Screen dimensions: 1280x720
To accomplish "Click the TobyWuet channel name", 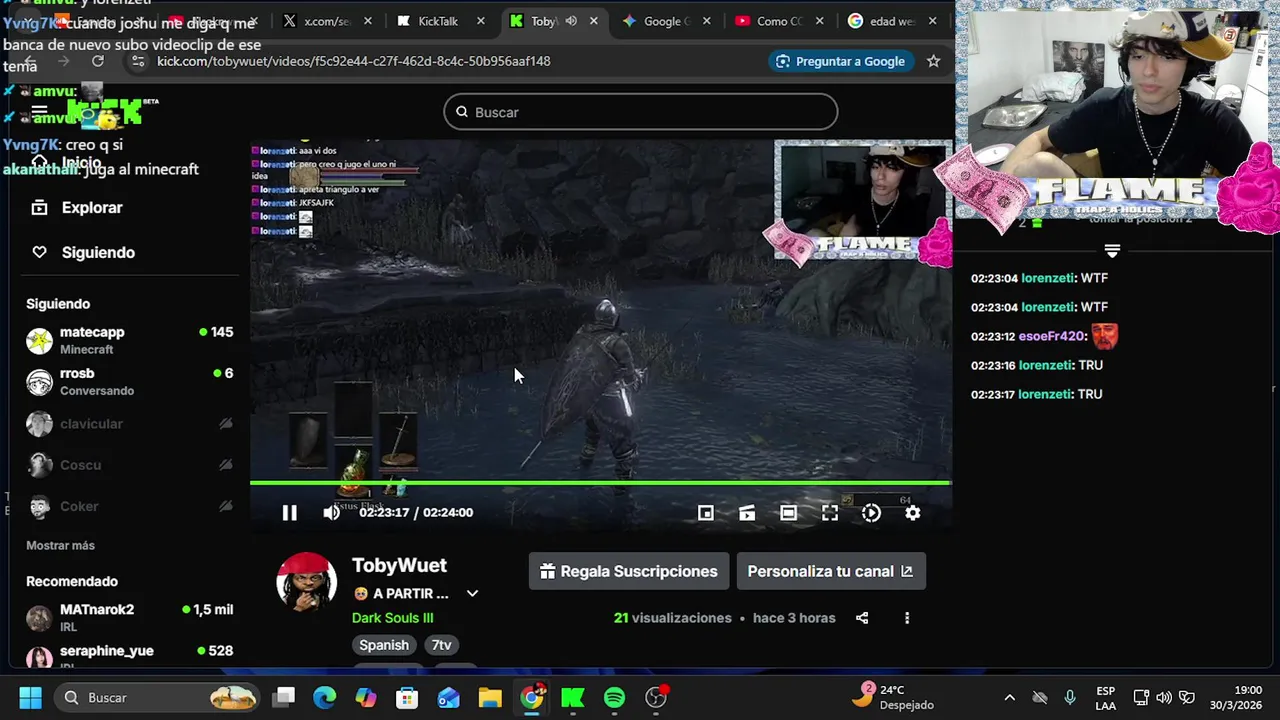I will click(x=399, y=566).
